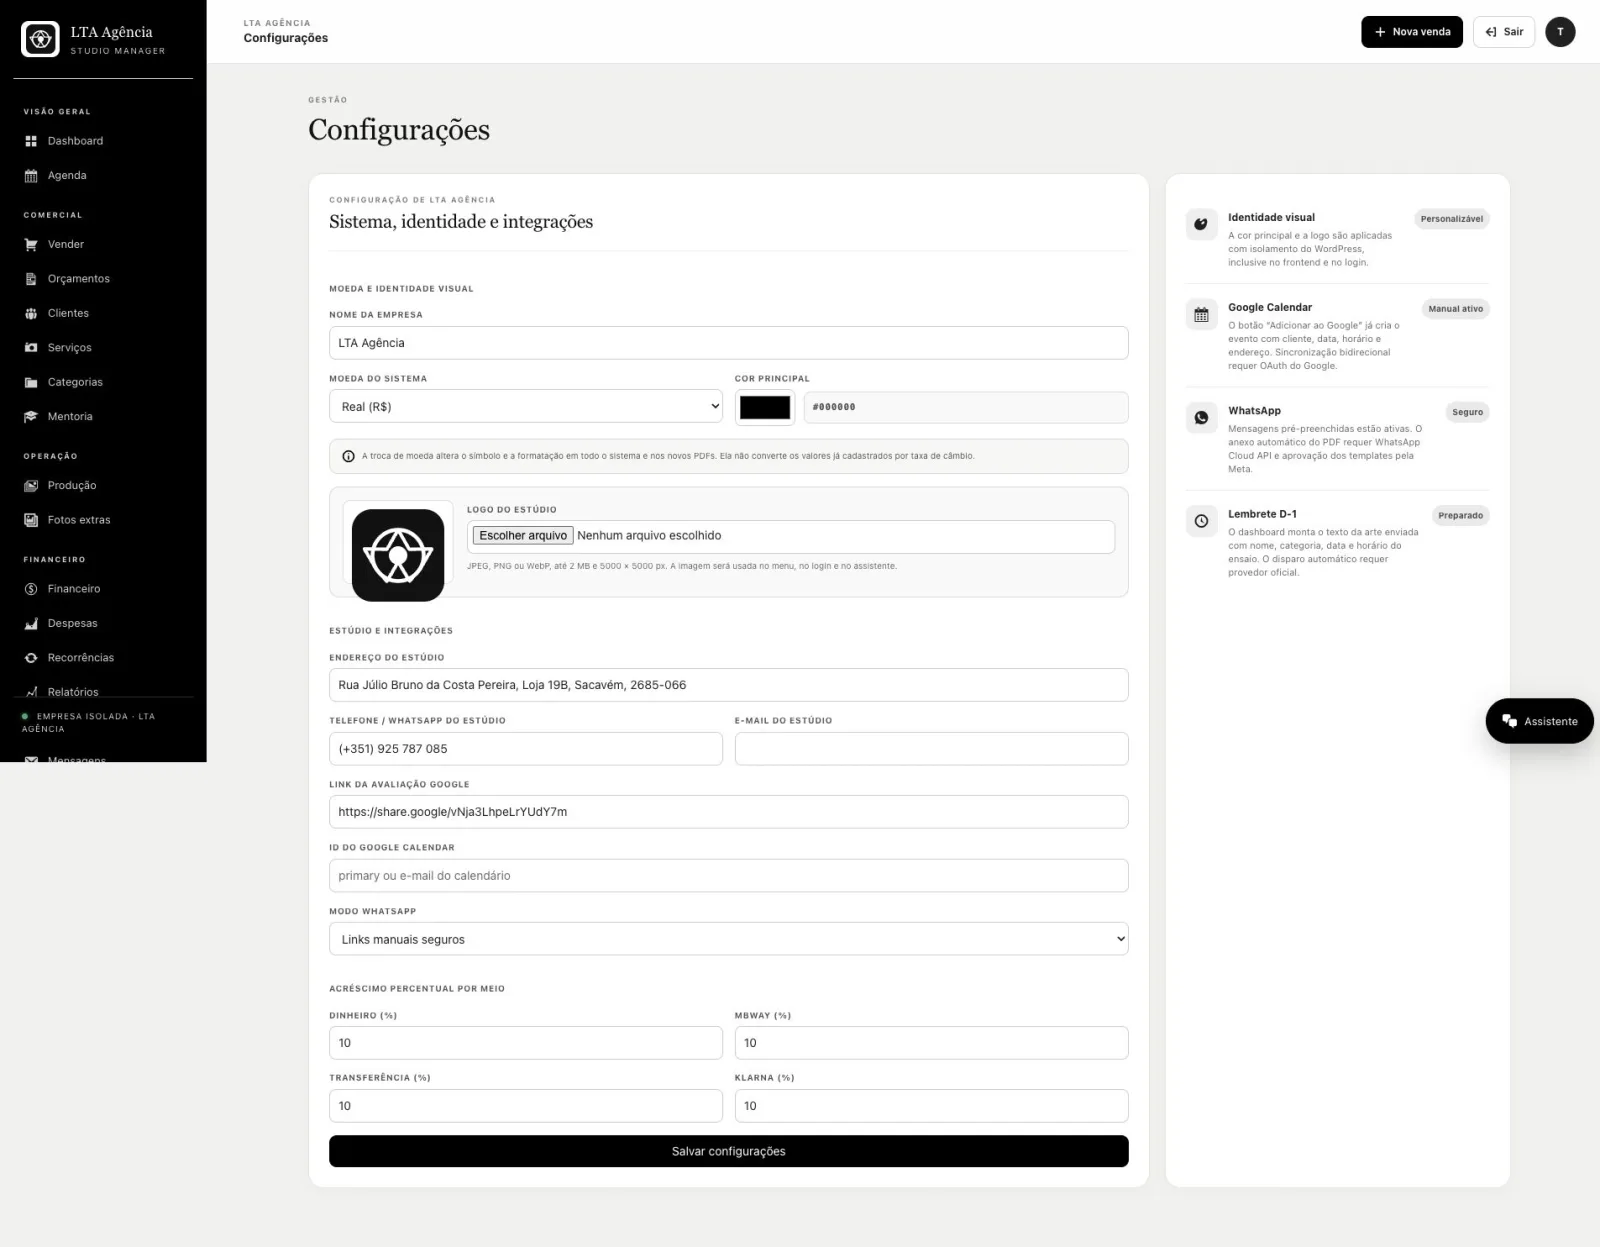Click the LTA Agência logo in sidebar
Image resolution: width=1600 pixels, height=1247 pixels.
pyautogui.click(x=41, y=39)
